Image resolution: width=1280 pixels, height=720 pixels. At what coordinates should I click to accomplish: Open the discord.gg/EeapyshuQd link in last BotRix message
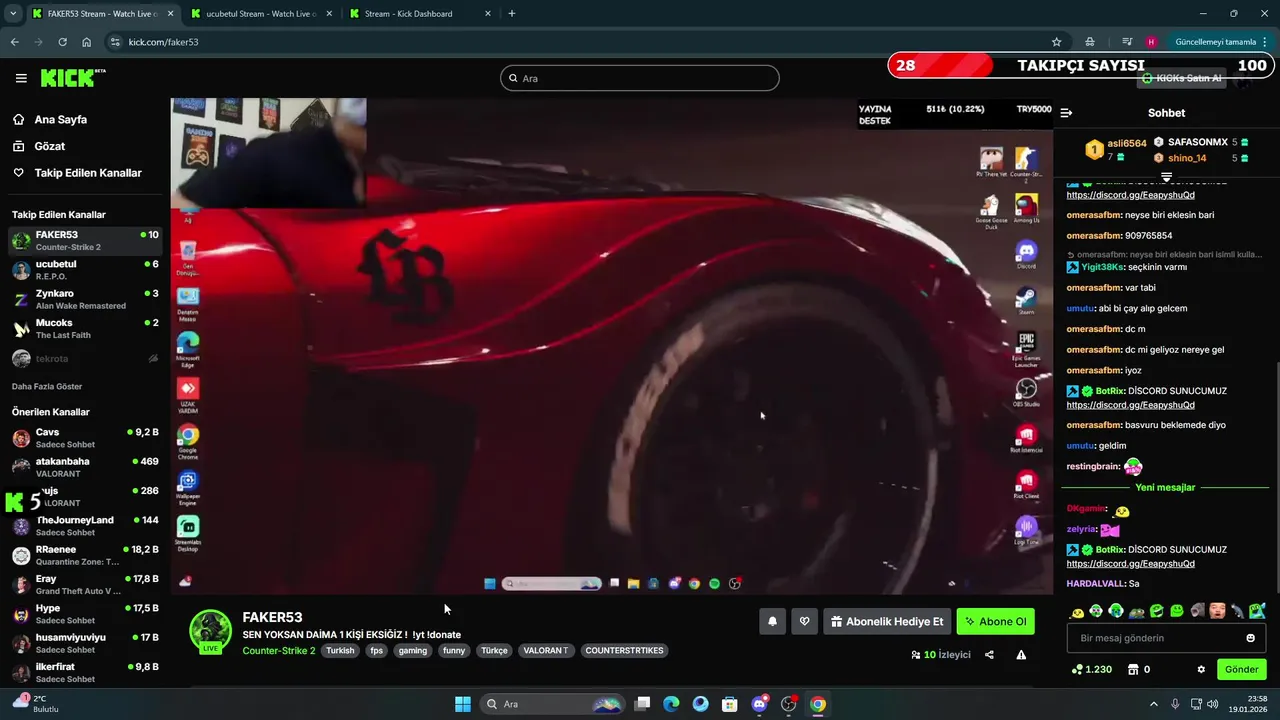pos(1130,564)
